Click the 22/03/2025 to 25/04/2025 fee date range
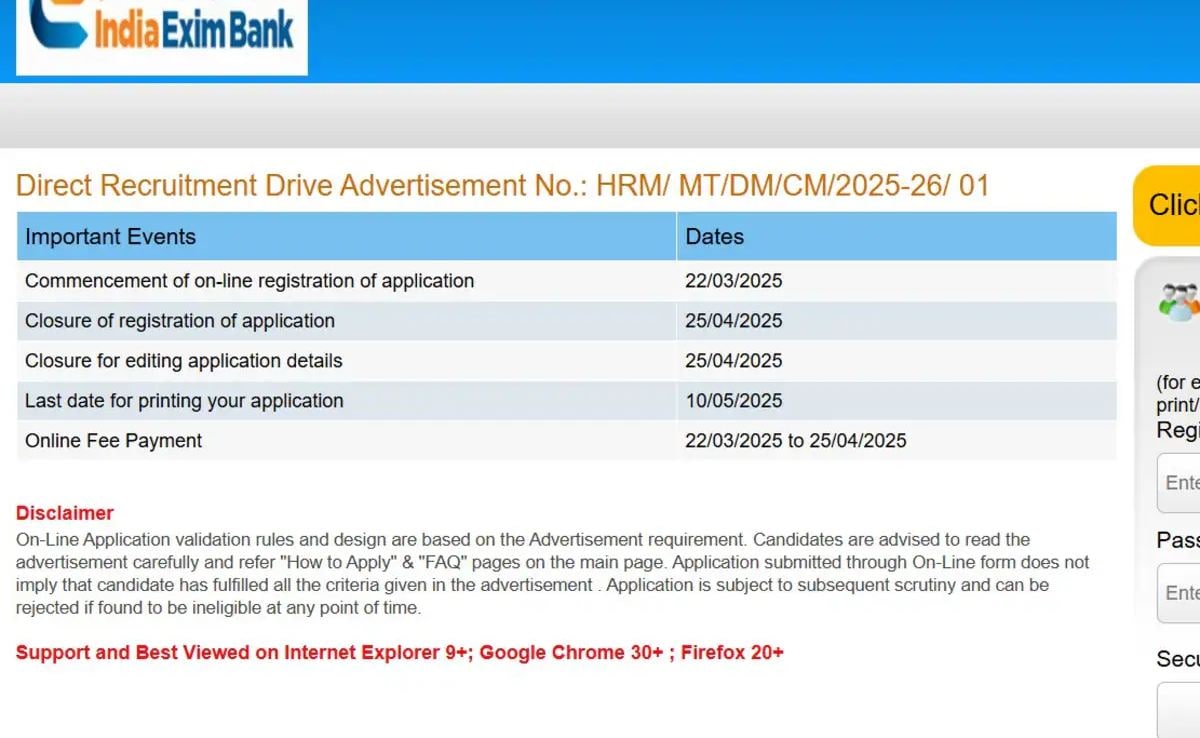Screen dimensions: 1200x738 coord(795,441)
